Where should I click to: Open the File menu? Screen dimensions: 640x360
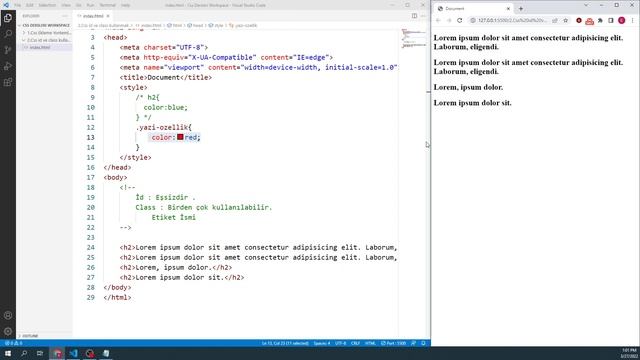[x=18, y=5]
